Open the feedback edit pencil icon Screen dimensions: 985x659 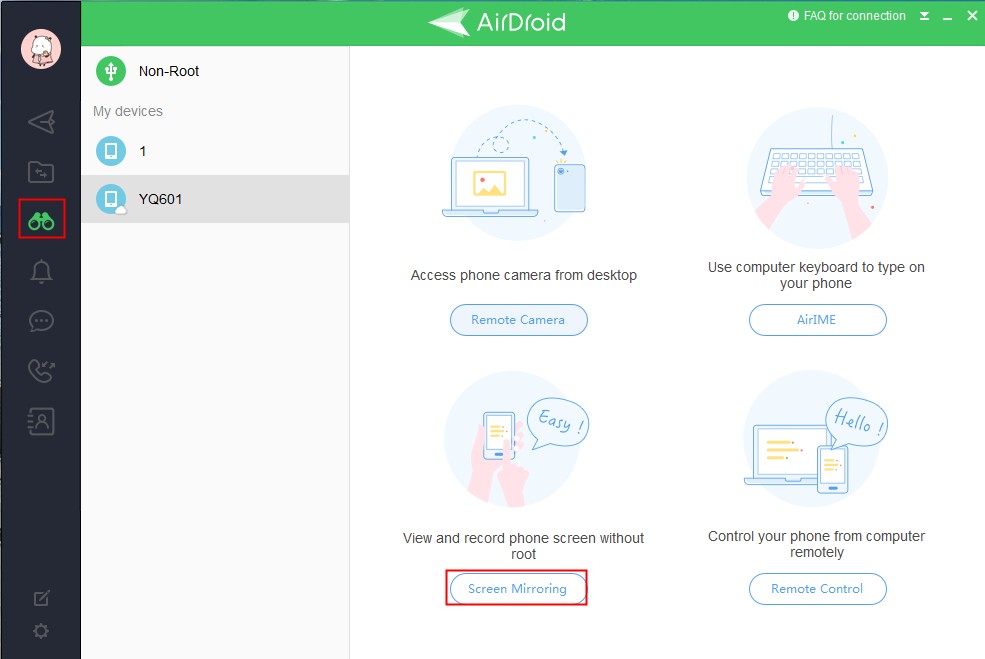click(41, 598)
